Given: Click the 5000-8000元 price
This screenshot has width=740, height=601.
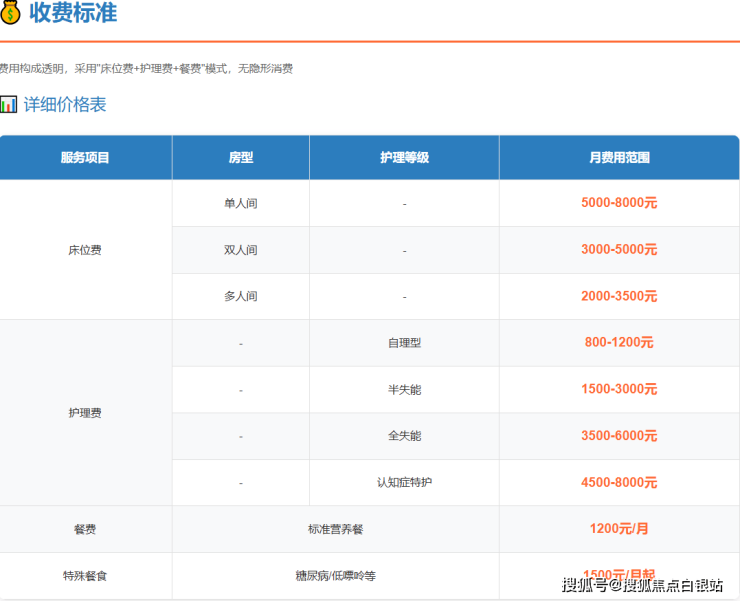Looking at the screenshot, I should click(x=619, y=203).
